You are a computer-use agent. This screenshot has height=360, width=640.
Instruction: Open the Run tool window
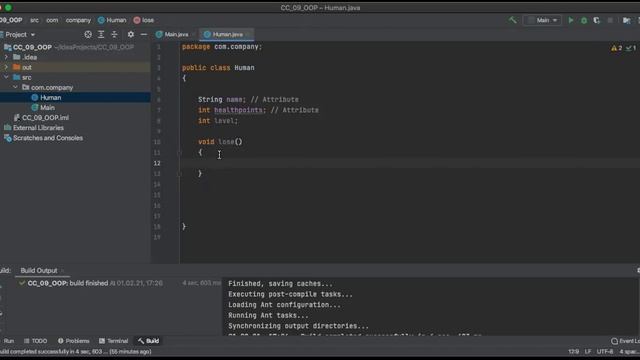pos(9,341)
